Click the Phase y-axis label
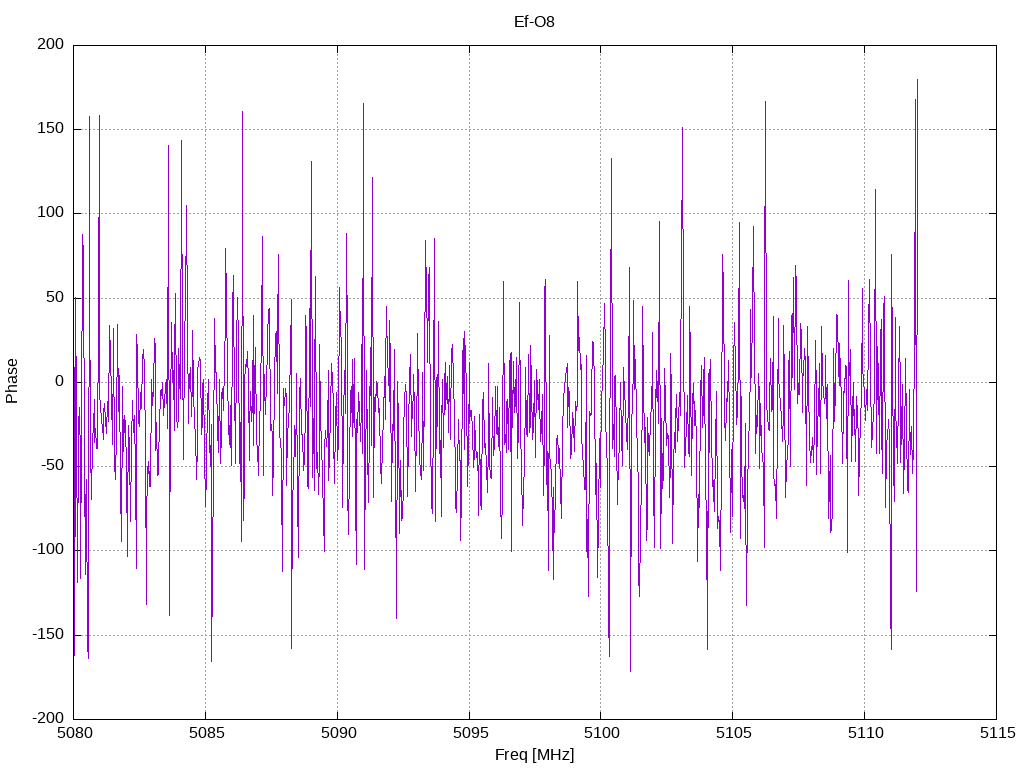 click(12, 381)
